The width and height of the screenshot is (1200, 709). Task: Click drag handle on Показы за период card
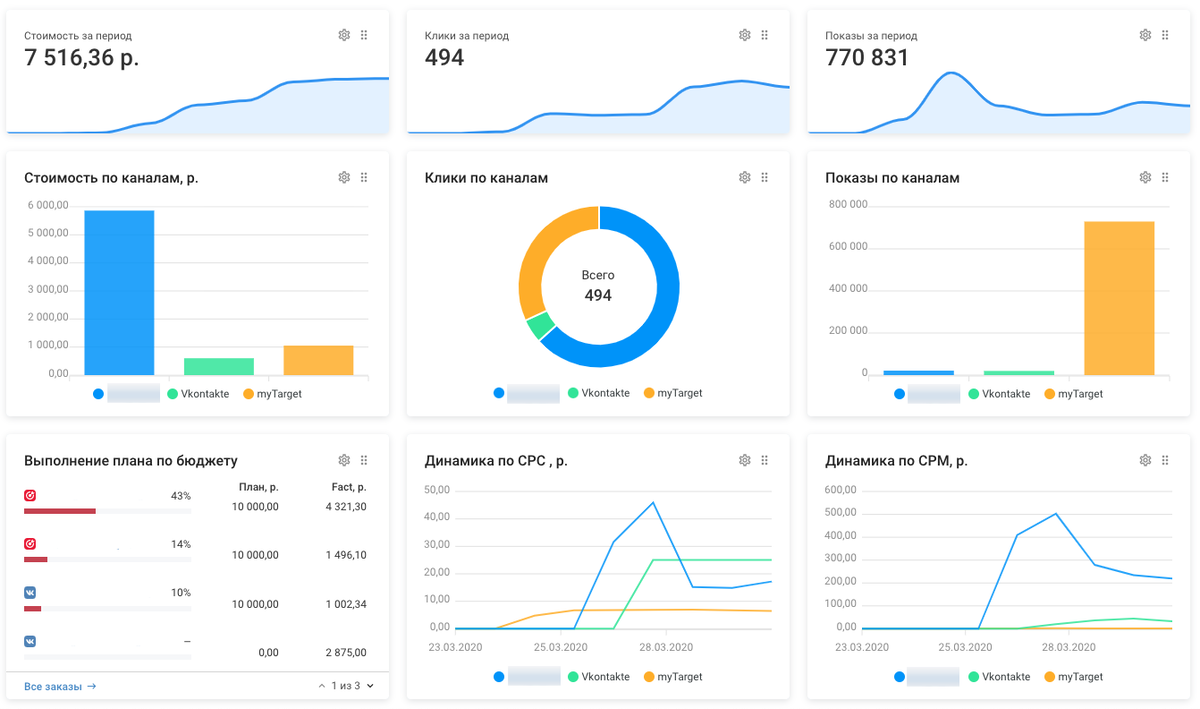pos(1165,35)
